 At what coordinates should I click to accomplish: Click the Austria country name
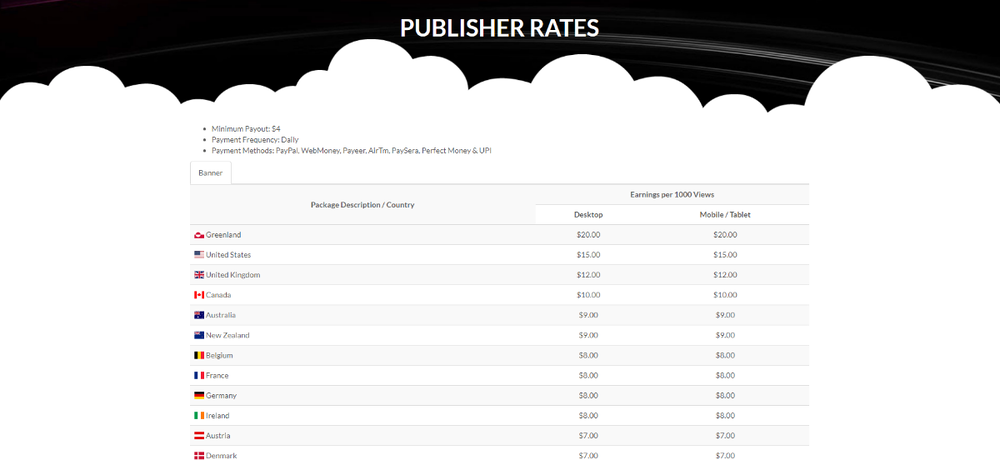(219, 436)
